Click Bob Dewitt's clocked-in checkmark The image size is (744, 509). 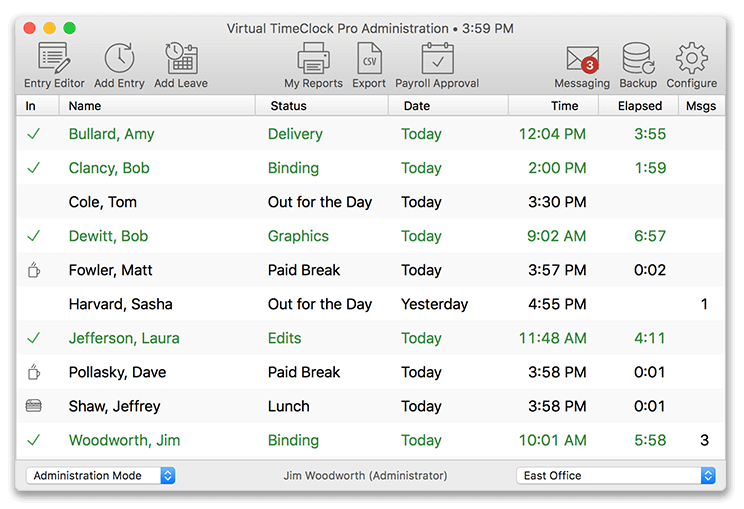[33, 236]
